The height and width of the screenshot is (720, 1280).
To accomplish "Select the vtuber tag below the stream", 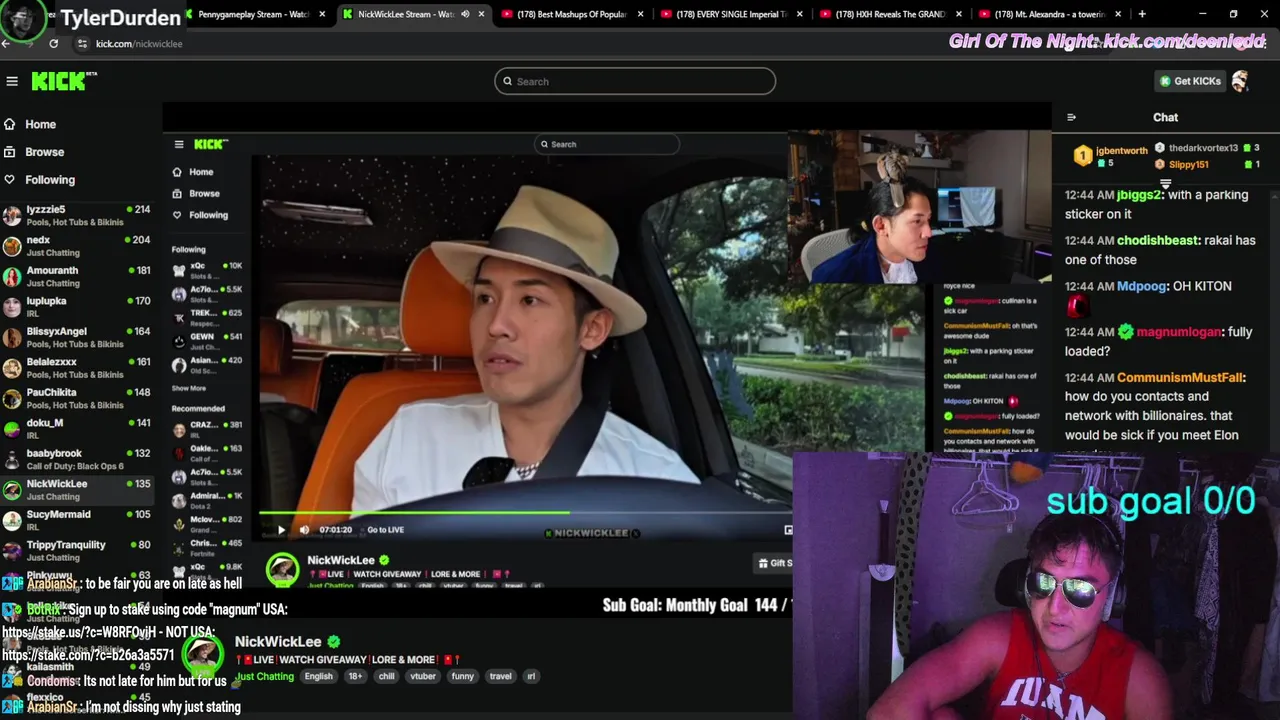I will pyautogui.click(x=423, y=677).
